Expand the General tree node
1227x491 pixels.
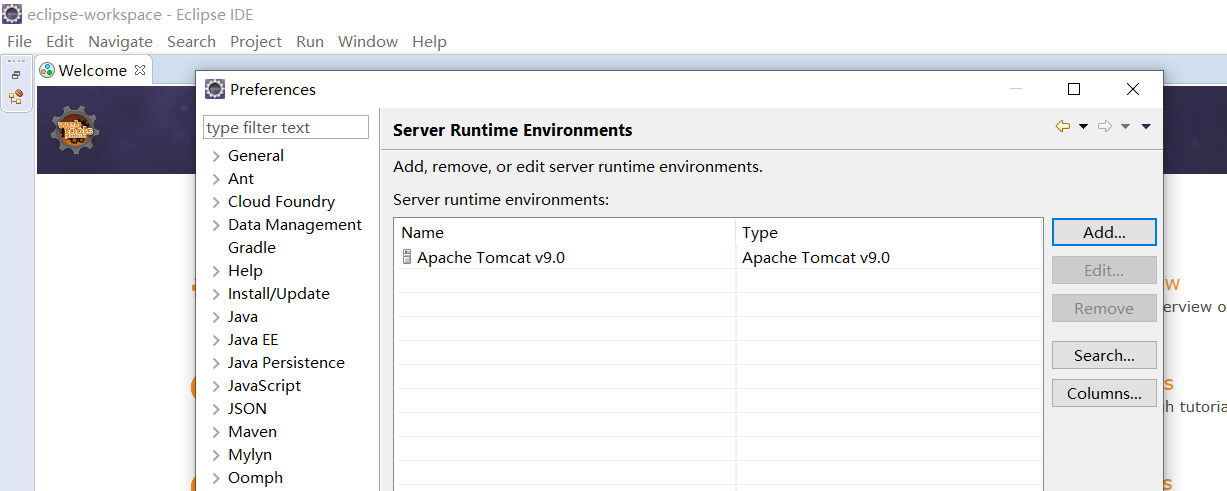point(216,156)
